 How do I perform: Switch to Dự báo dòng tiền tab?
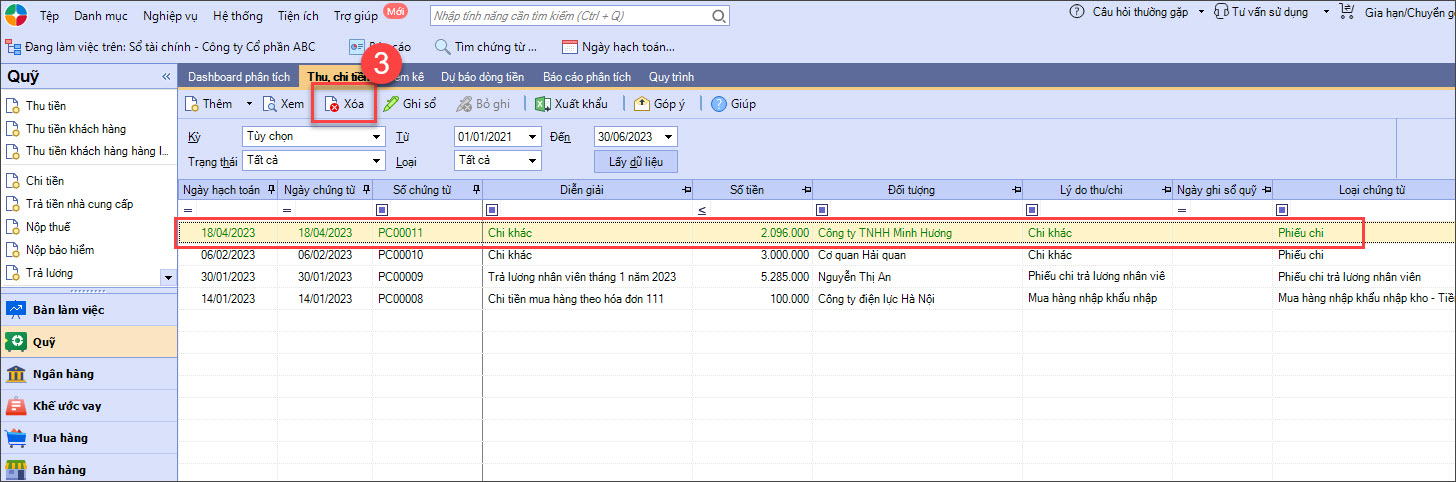click(482, 77)
